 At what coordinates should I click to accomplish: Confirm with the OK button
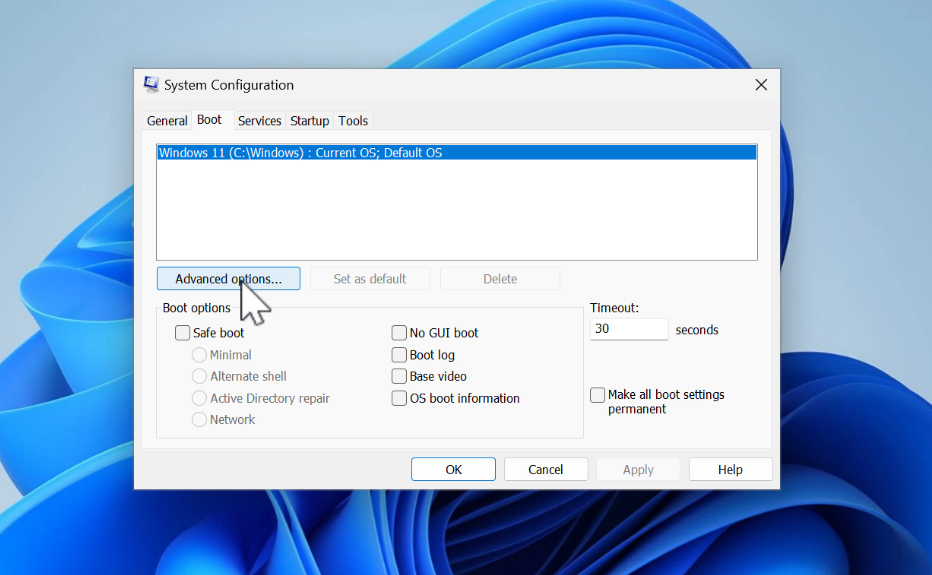(x=453, y=469)
